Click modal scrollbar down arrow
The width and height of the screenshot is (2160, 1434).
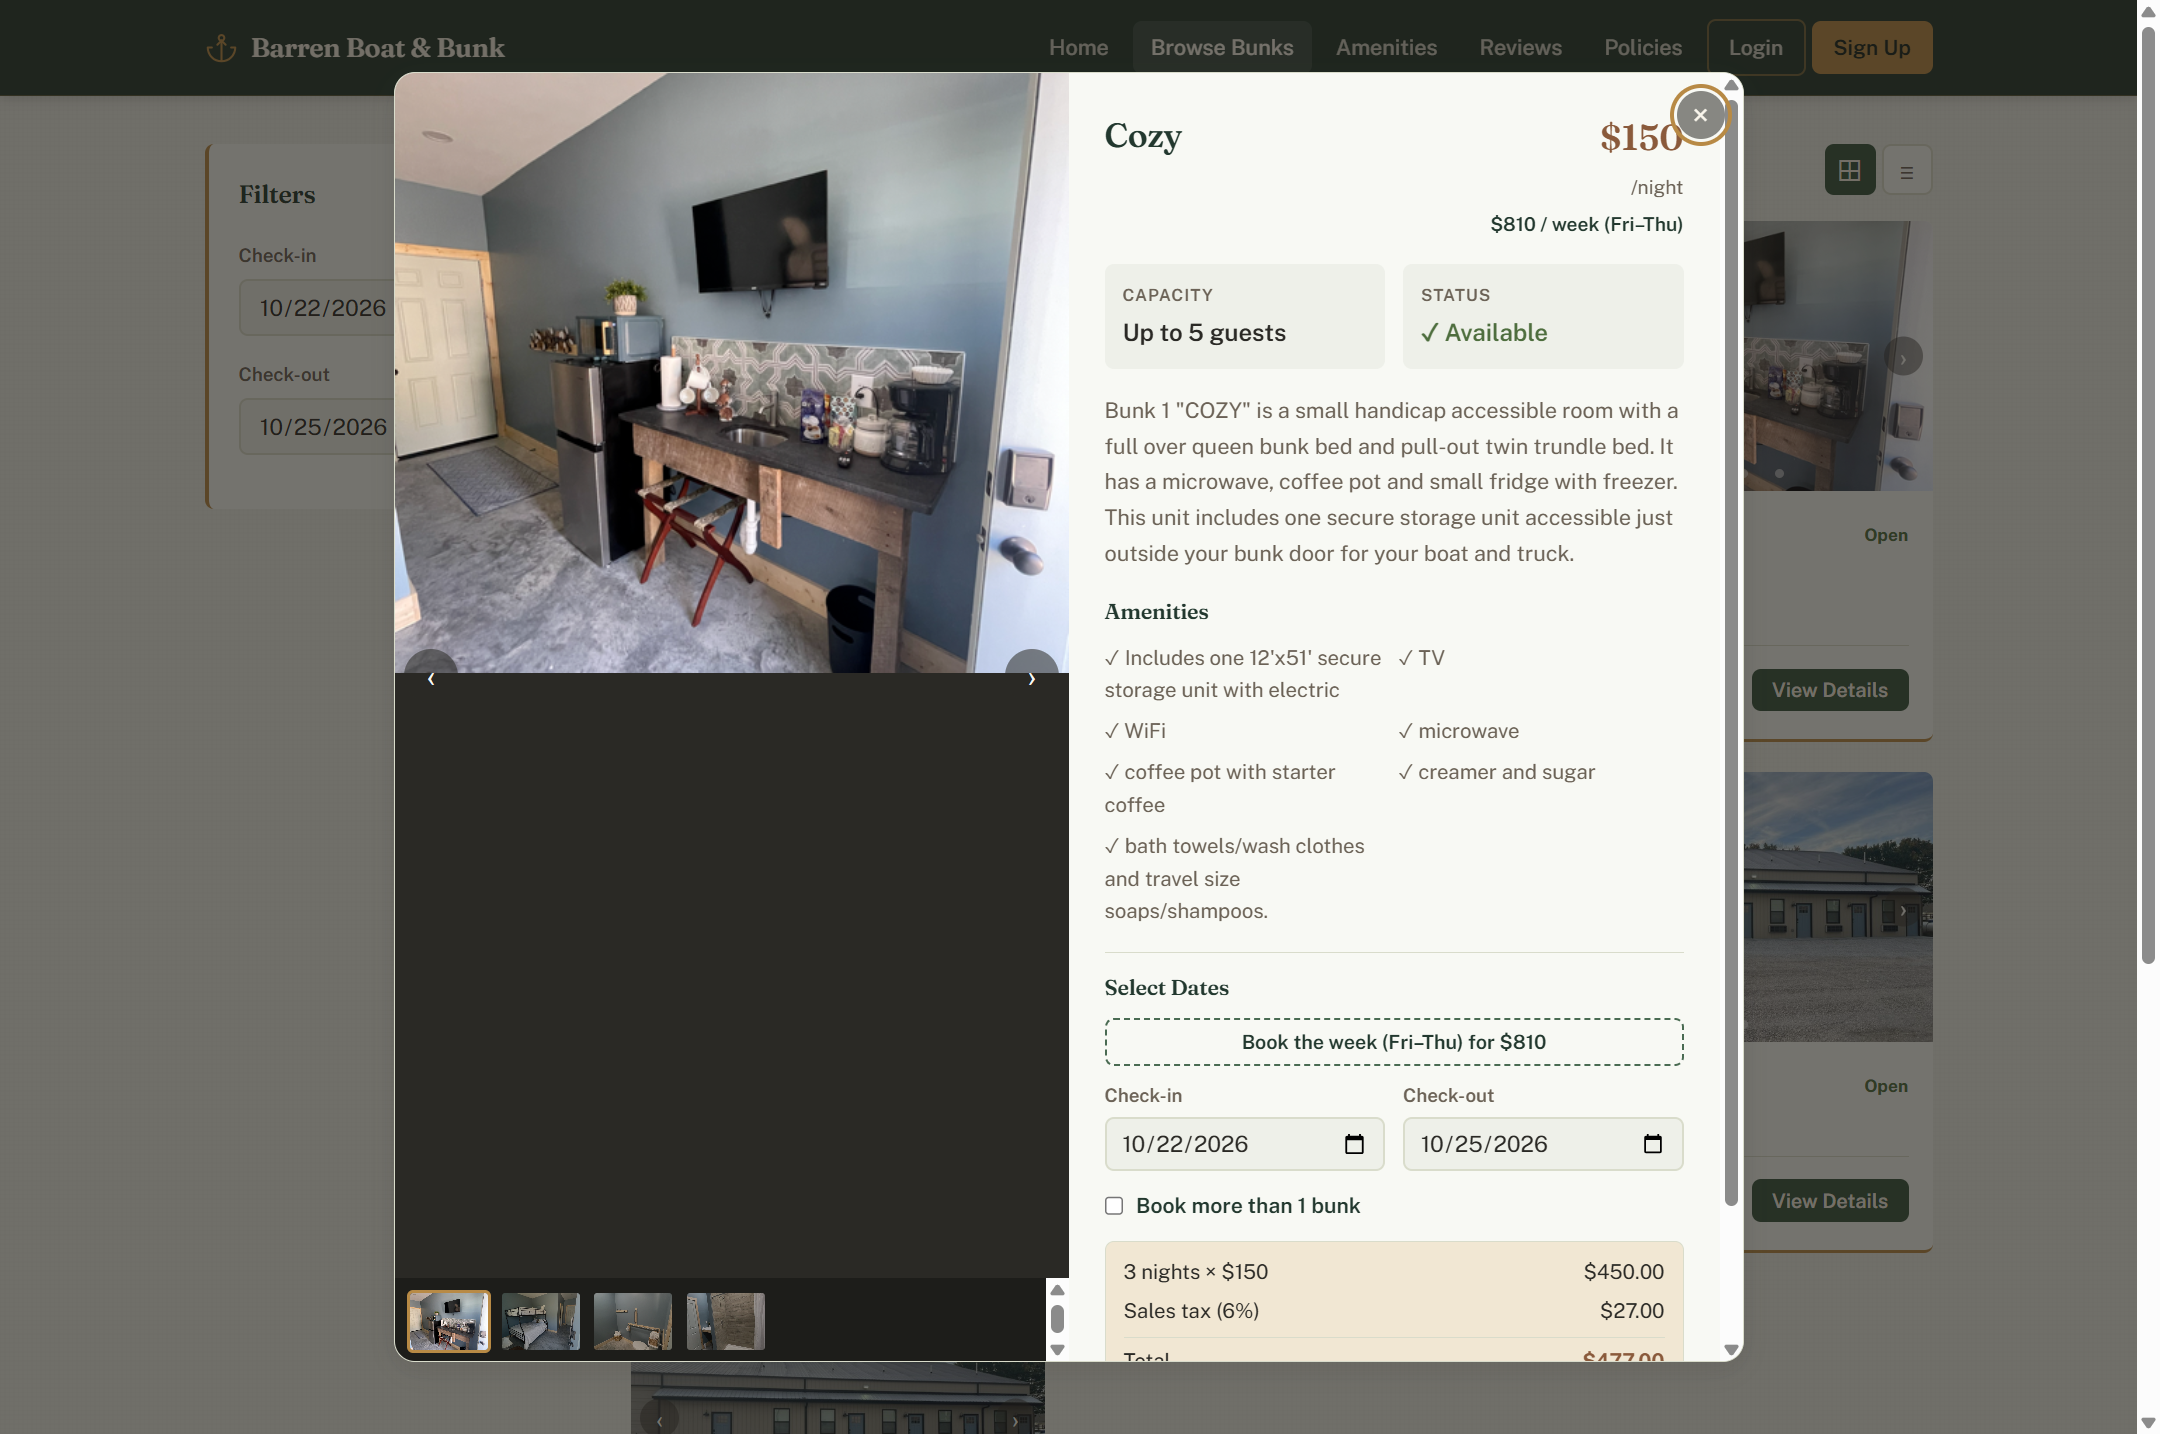tap(1731, 1350)
